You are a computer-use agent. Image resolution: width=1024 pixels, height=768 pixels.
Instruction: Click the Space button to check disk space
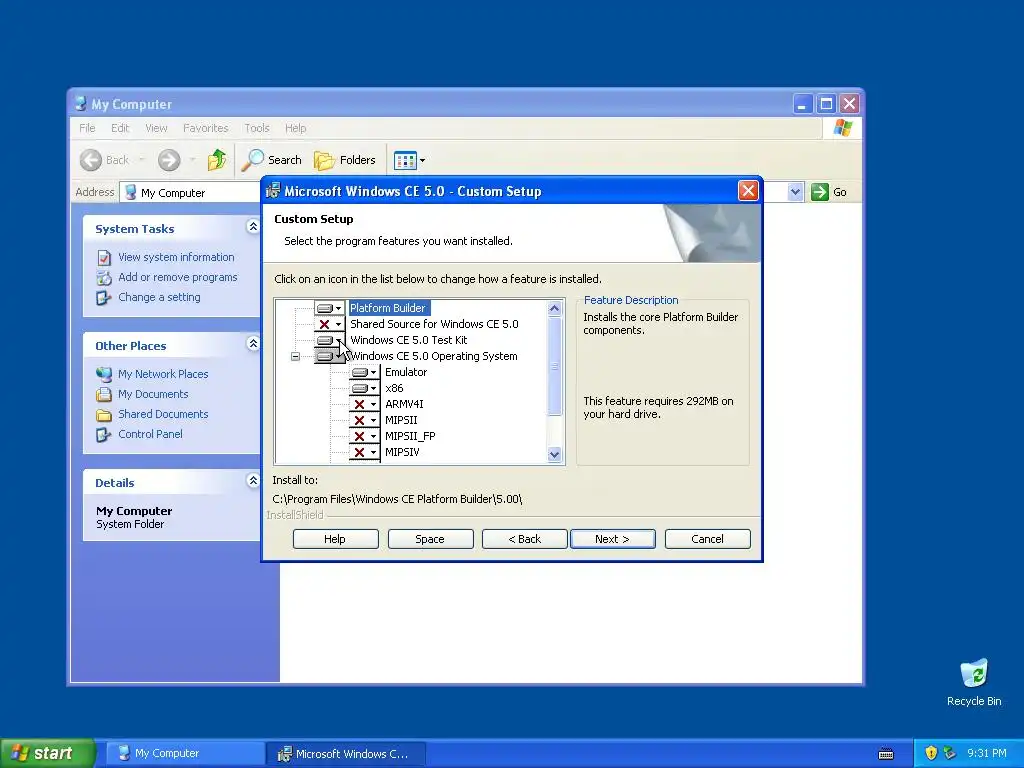click(430, 539)
